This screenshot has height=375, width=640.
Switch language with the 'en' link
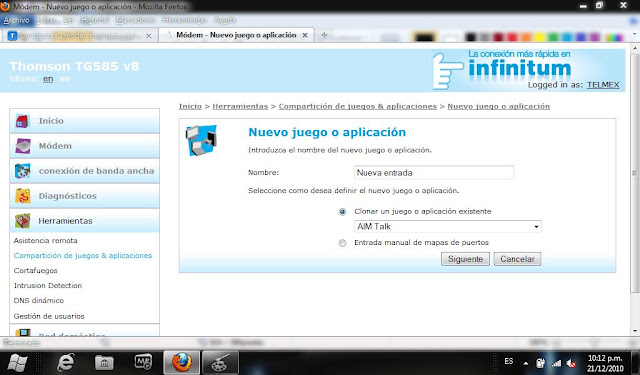[48, 79]
